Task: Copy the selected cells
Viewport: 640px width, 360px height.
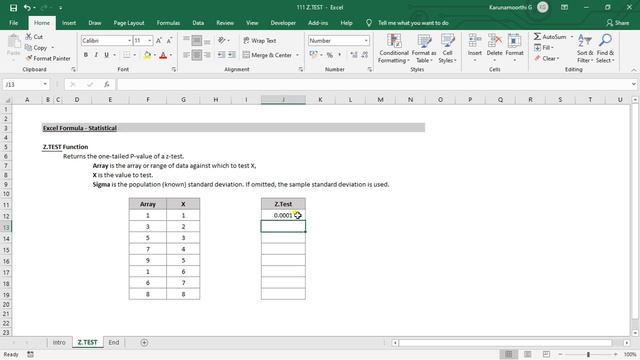Action: click(37, 48)
